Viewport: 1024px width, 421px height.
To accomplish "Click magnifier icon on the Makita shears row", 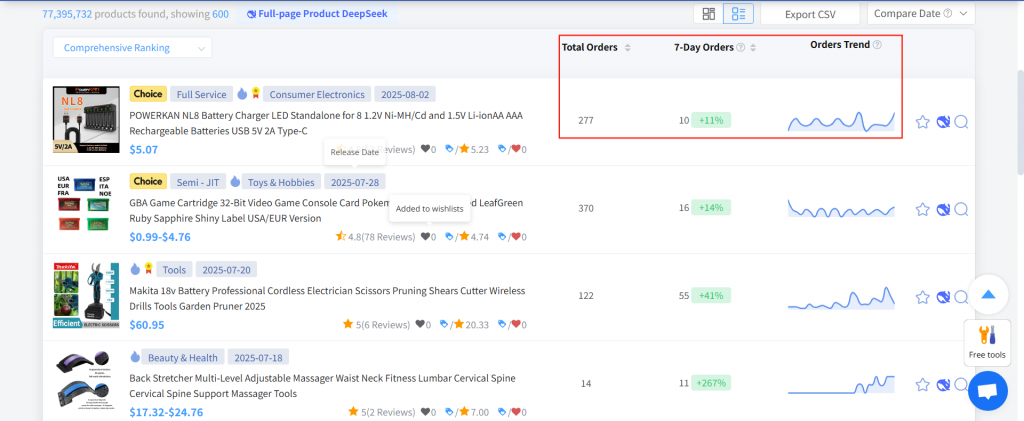I will click(x=961, y=297).
